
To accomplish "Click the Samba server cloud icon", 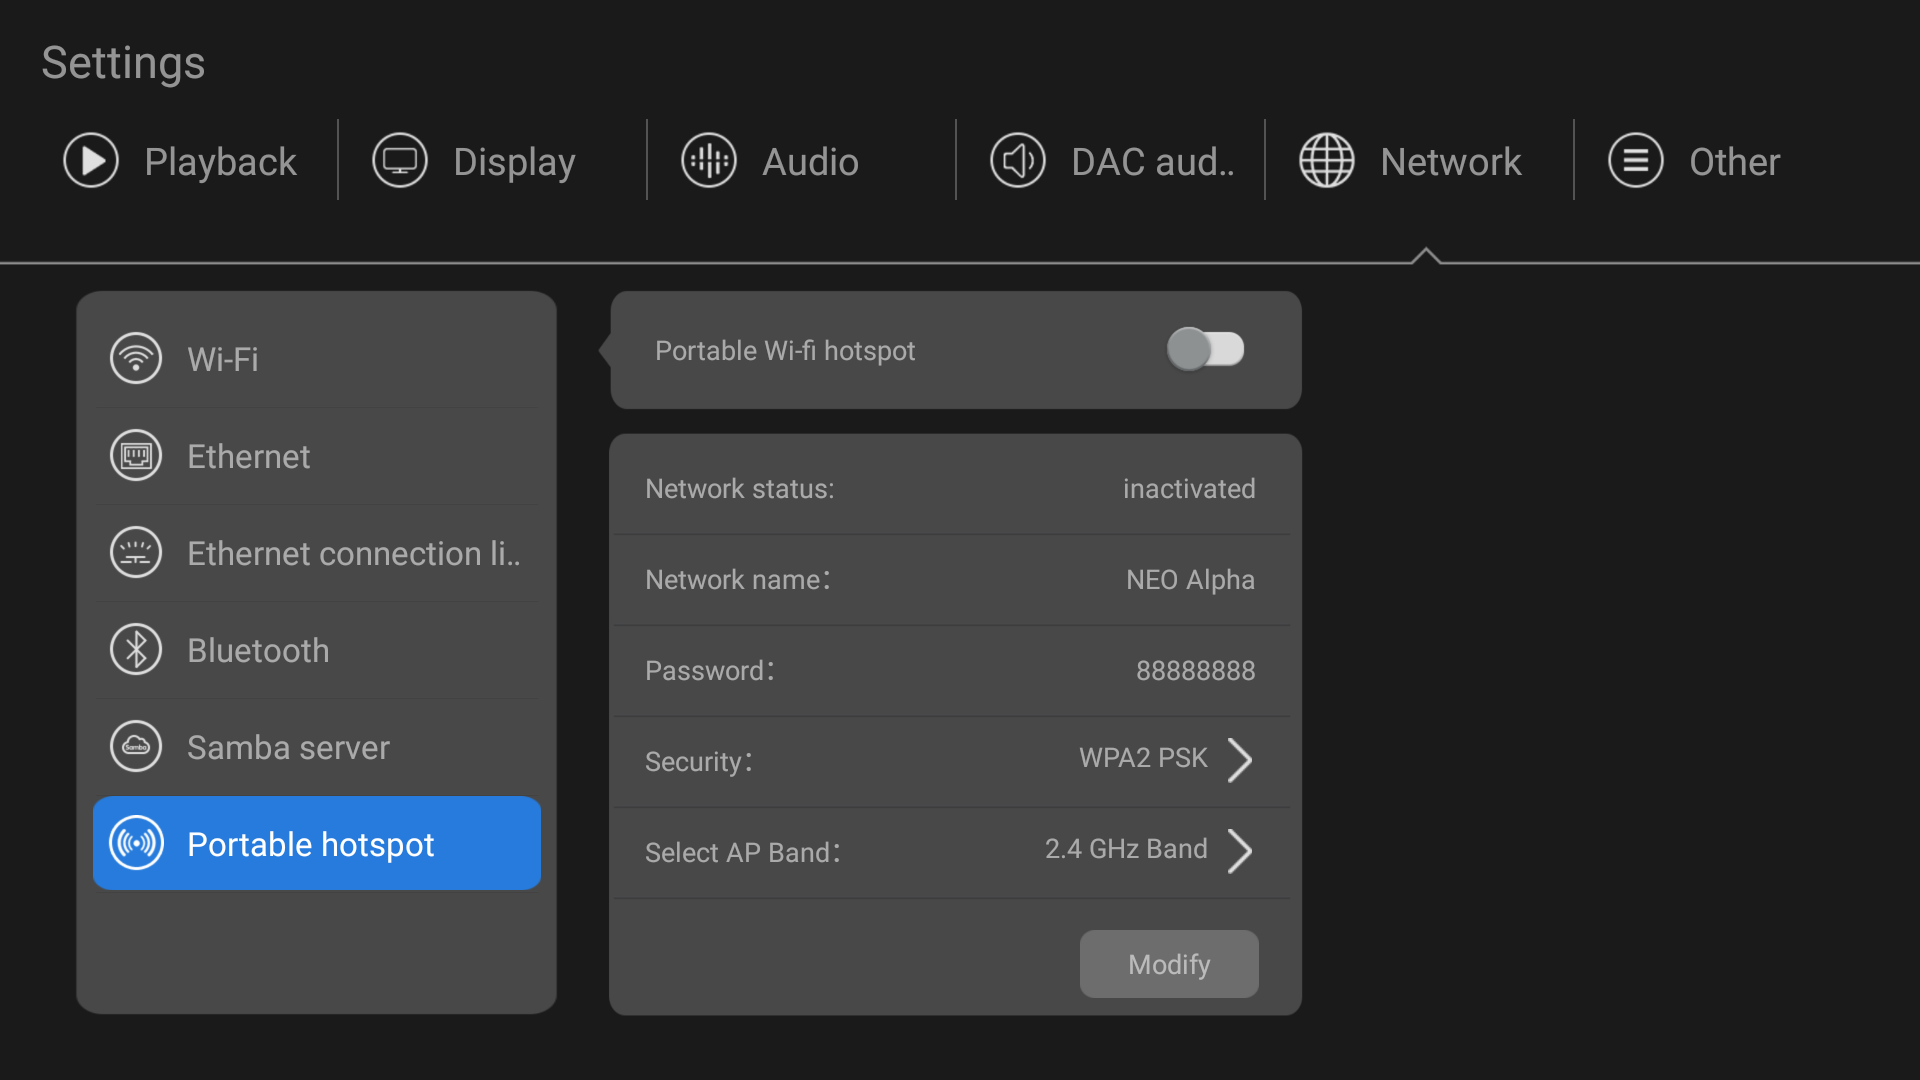I will click(x=136, y=746).
